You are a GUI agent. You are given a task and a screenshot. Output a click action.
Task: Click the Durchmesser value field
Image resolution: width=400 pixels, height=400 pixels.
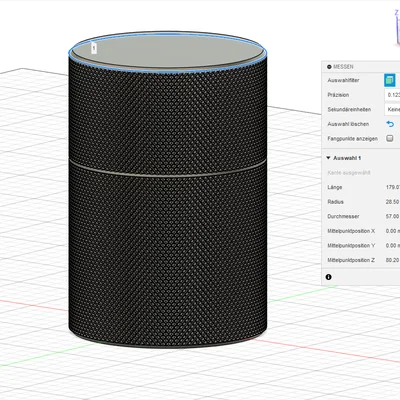[x=392, y=216]
